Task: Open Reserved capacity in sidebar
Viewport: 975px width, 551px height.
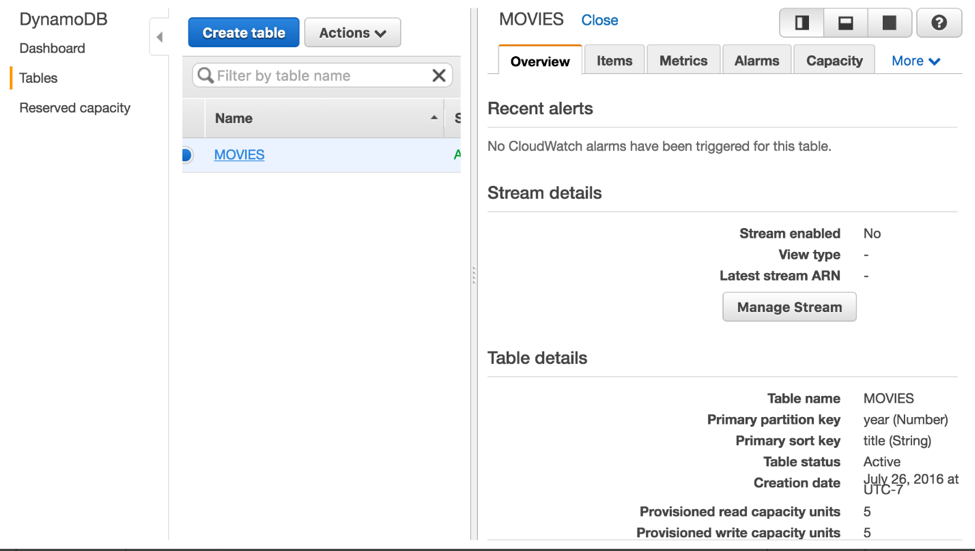Action: (x=75, y=108)
